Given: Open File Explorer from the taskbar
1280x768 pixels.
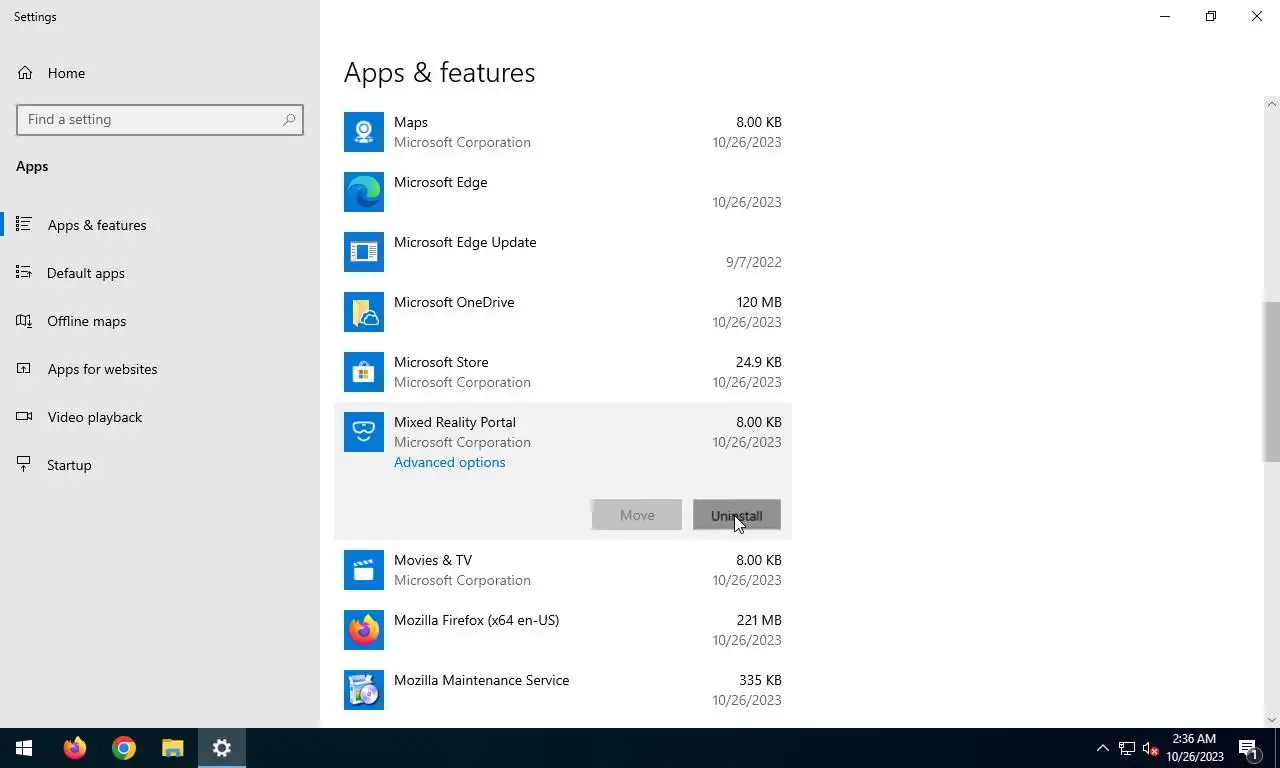Looking at the screenshot, I should [x=173, y=748].
